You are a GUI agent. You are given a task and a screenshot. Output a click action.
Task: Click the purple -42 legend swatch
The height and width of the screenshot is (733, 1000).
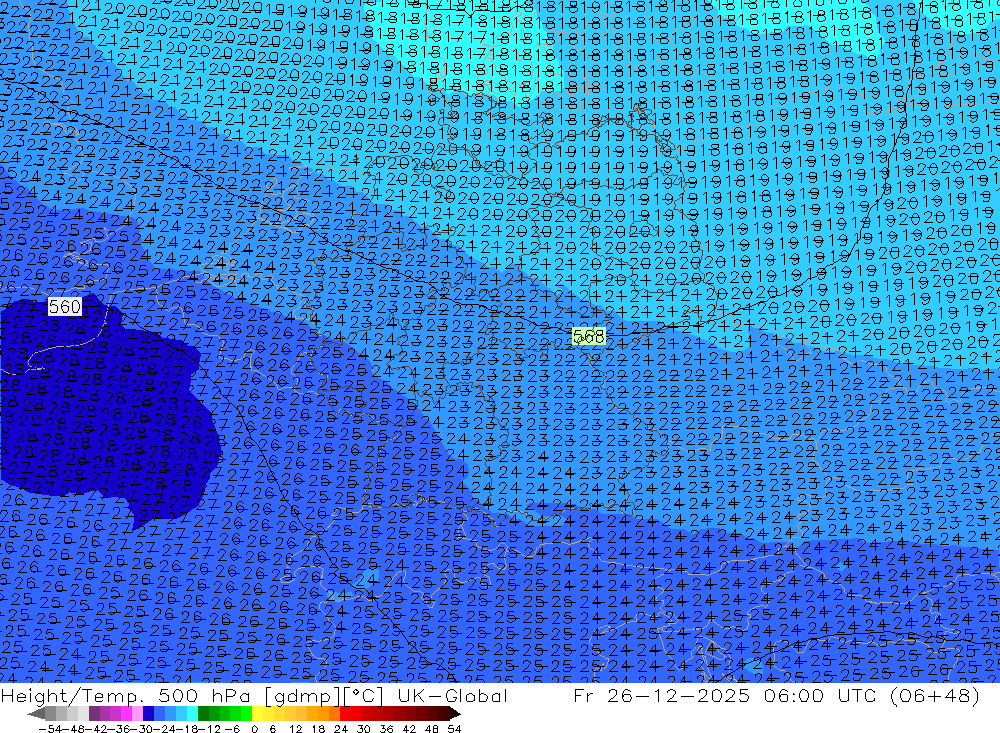(94, 713)
